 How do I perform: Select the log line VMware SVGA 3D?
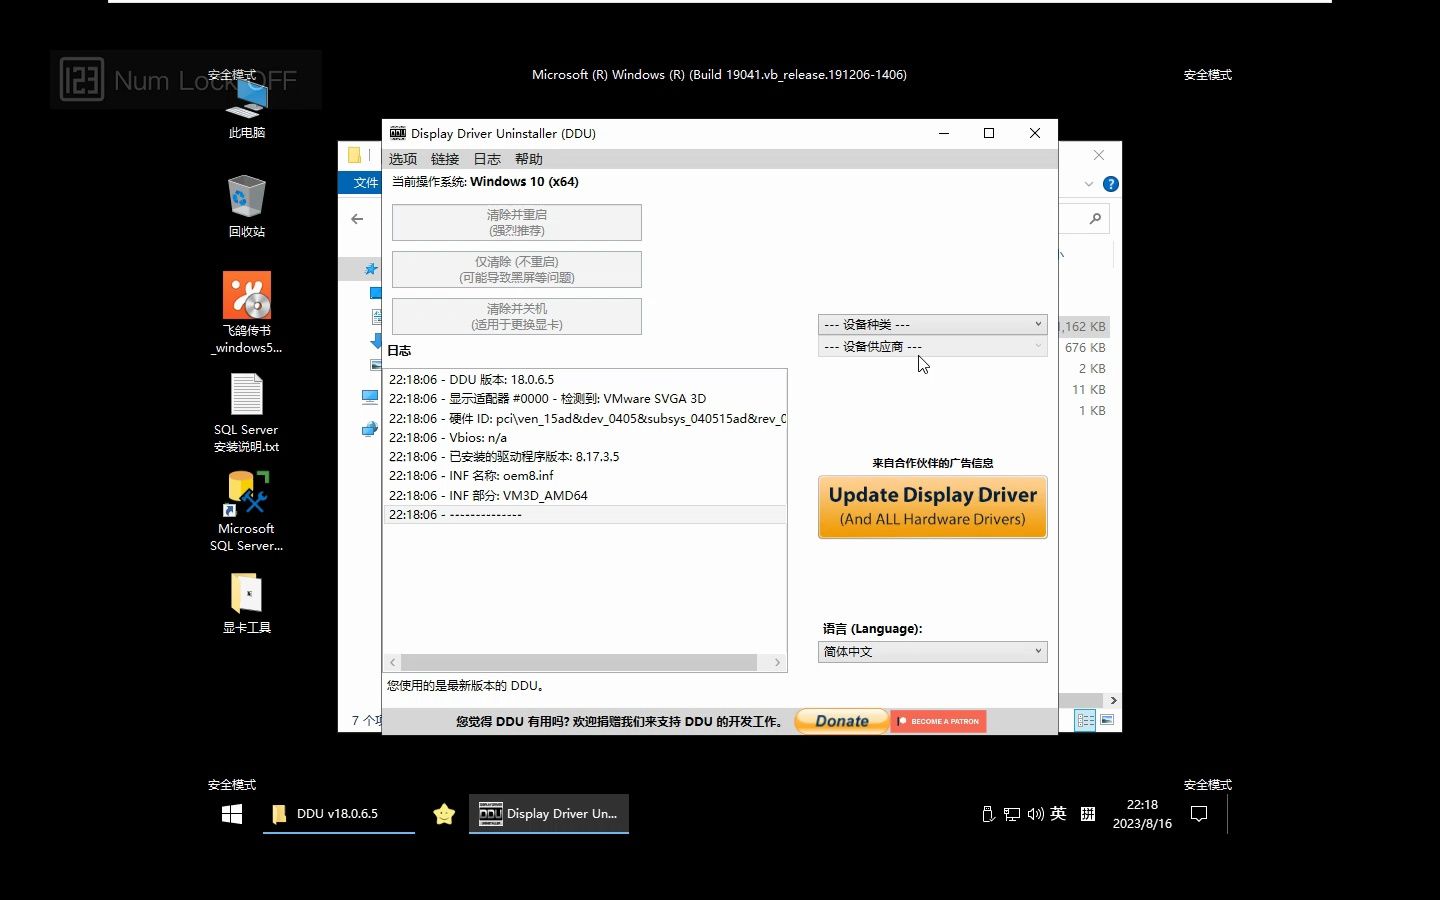[585, 399]
